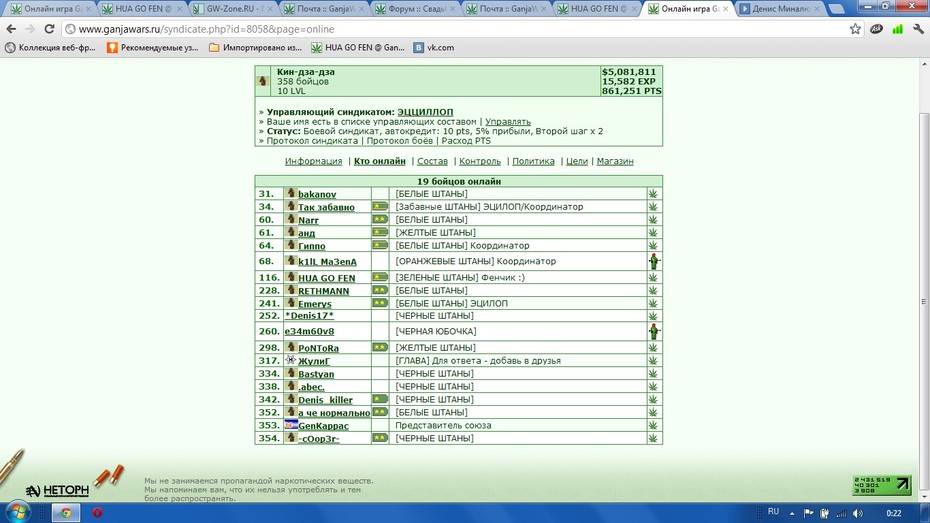930x523 pixels.
Task: Bookmark page with the star icon
Action: (855, 29)
